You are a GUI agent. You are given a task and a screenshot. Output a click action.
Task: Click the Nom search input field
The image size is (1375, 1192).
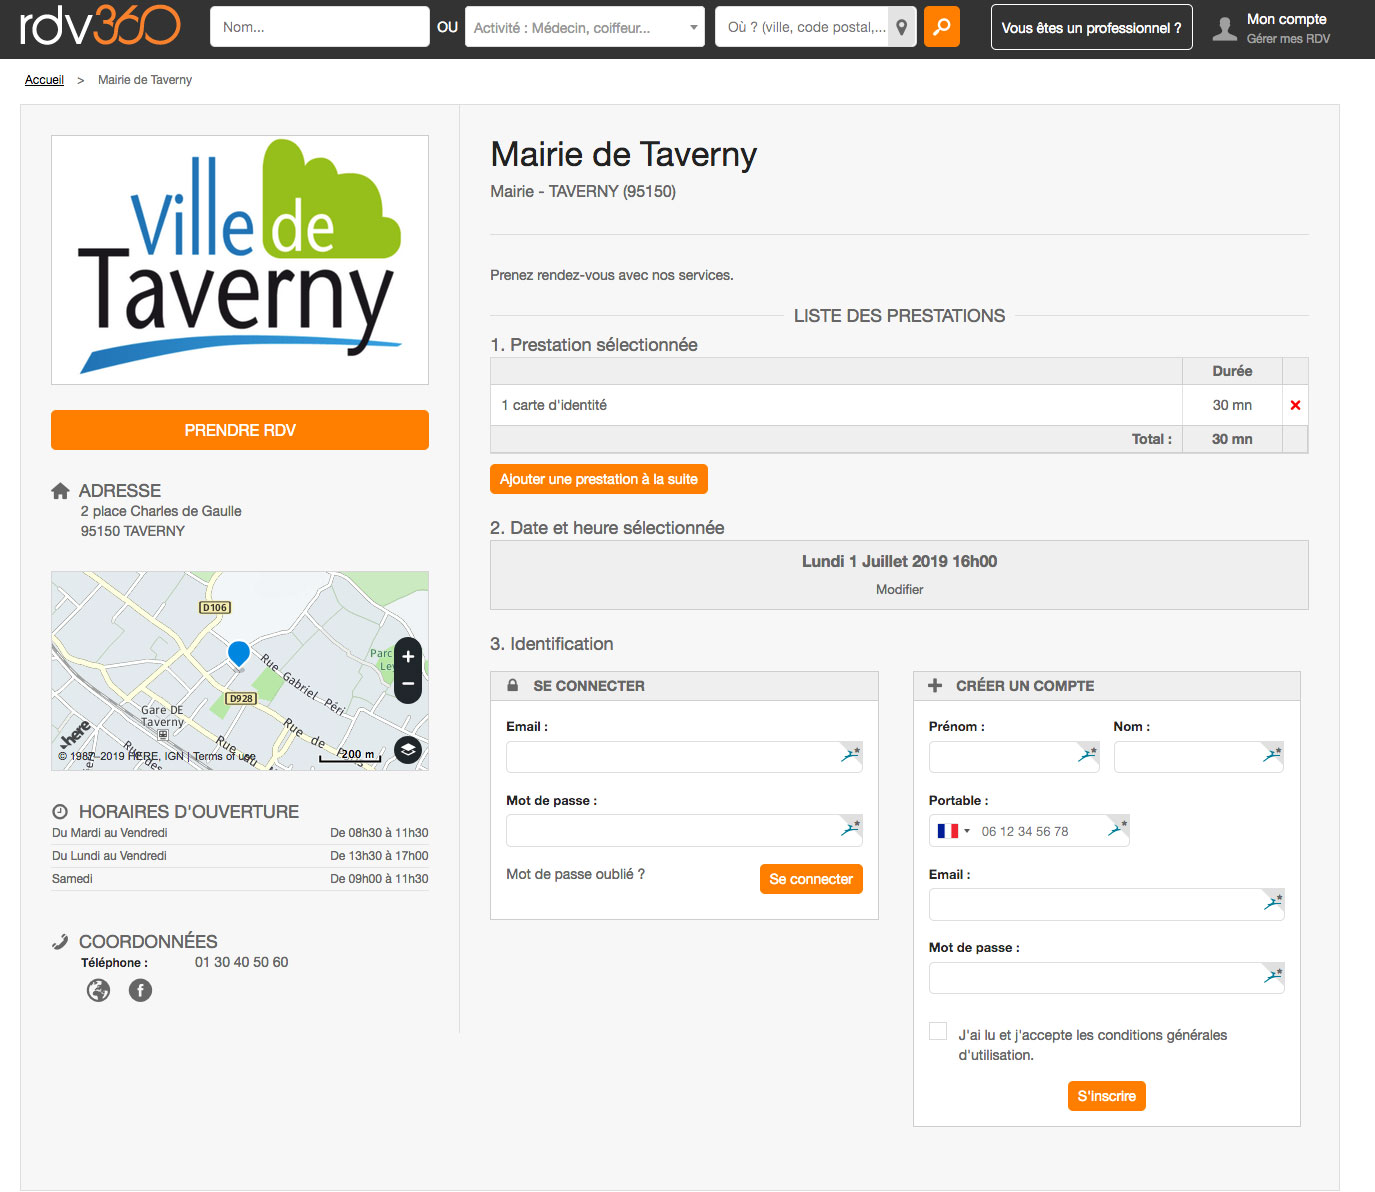[x=319, y=27]
